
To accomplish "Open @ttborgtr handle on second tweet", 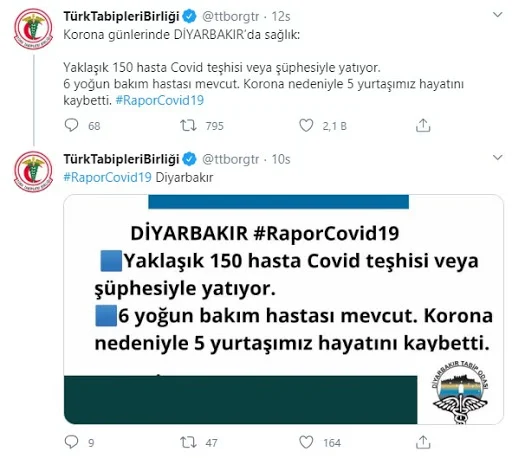I will click(230, 159).
